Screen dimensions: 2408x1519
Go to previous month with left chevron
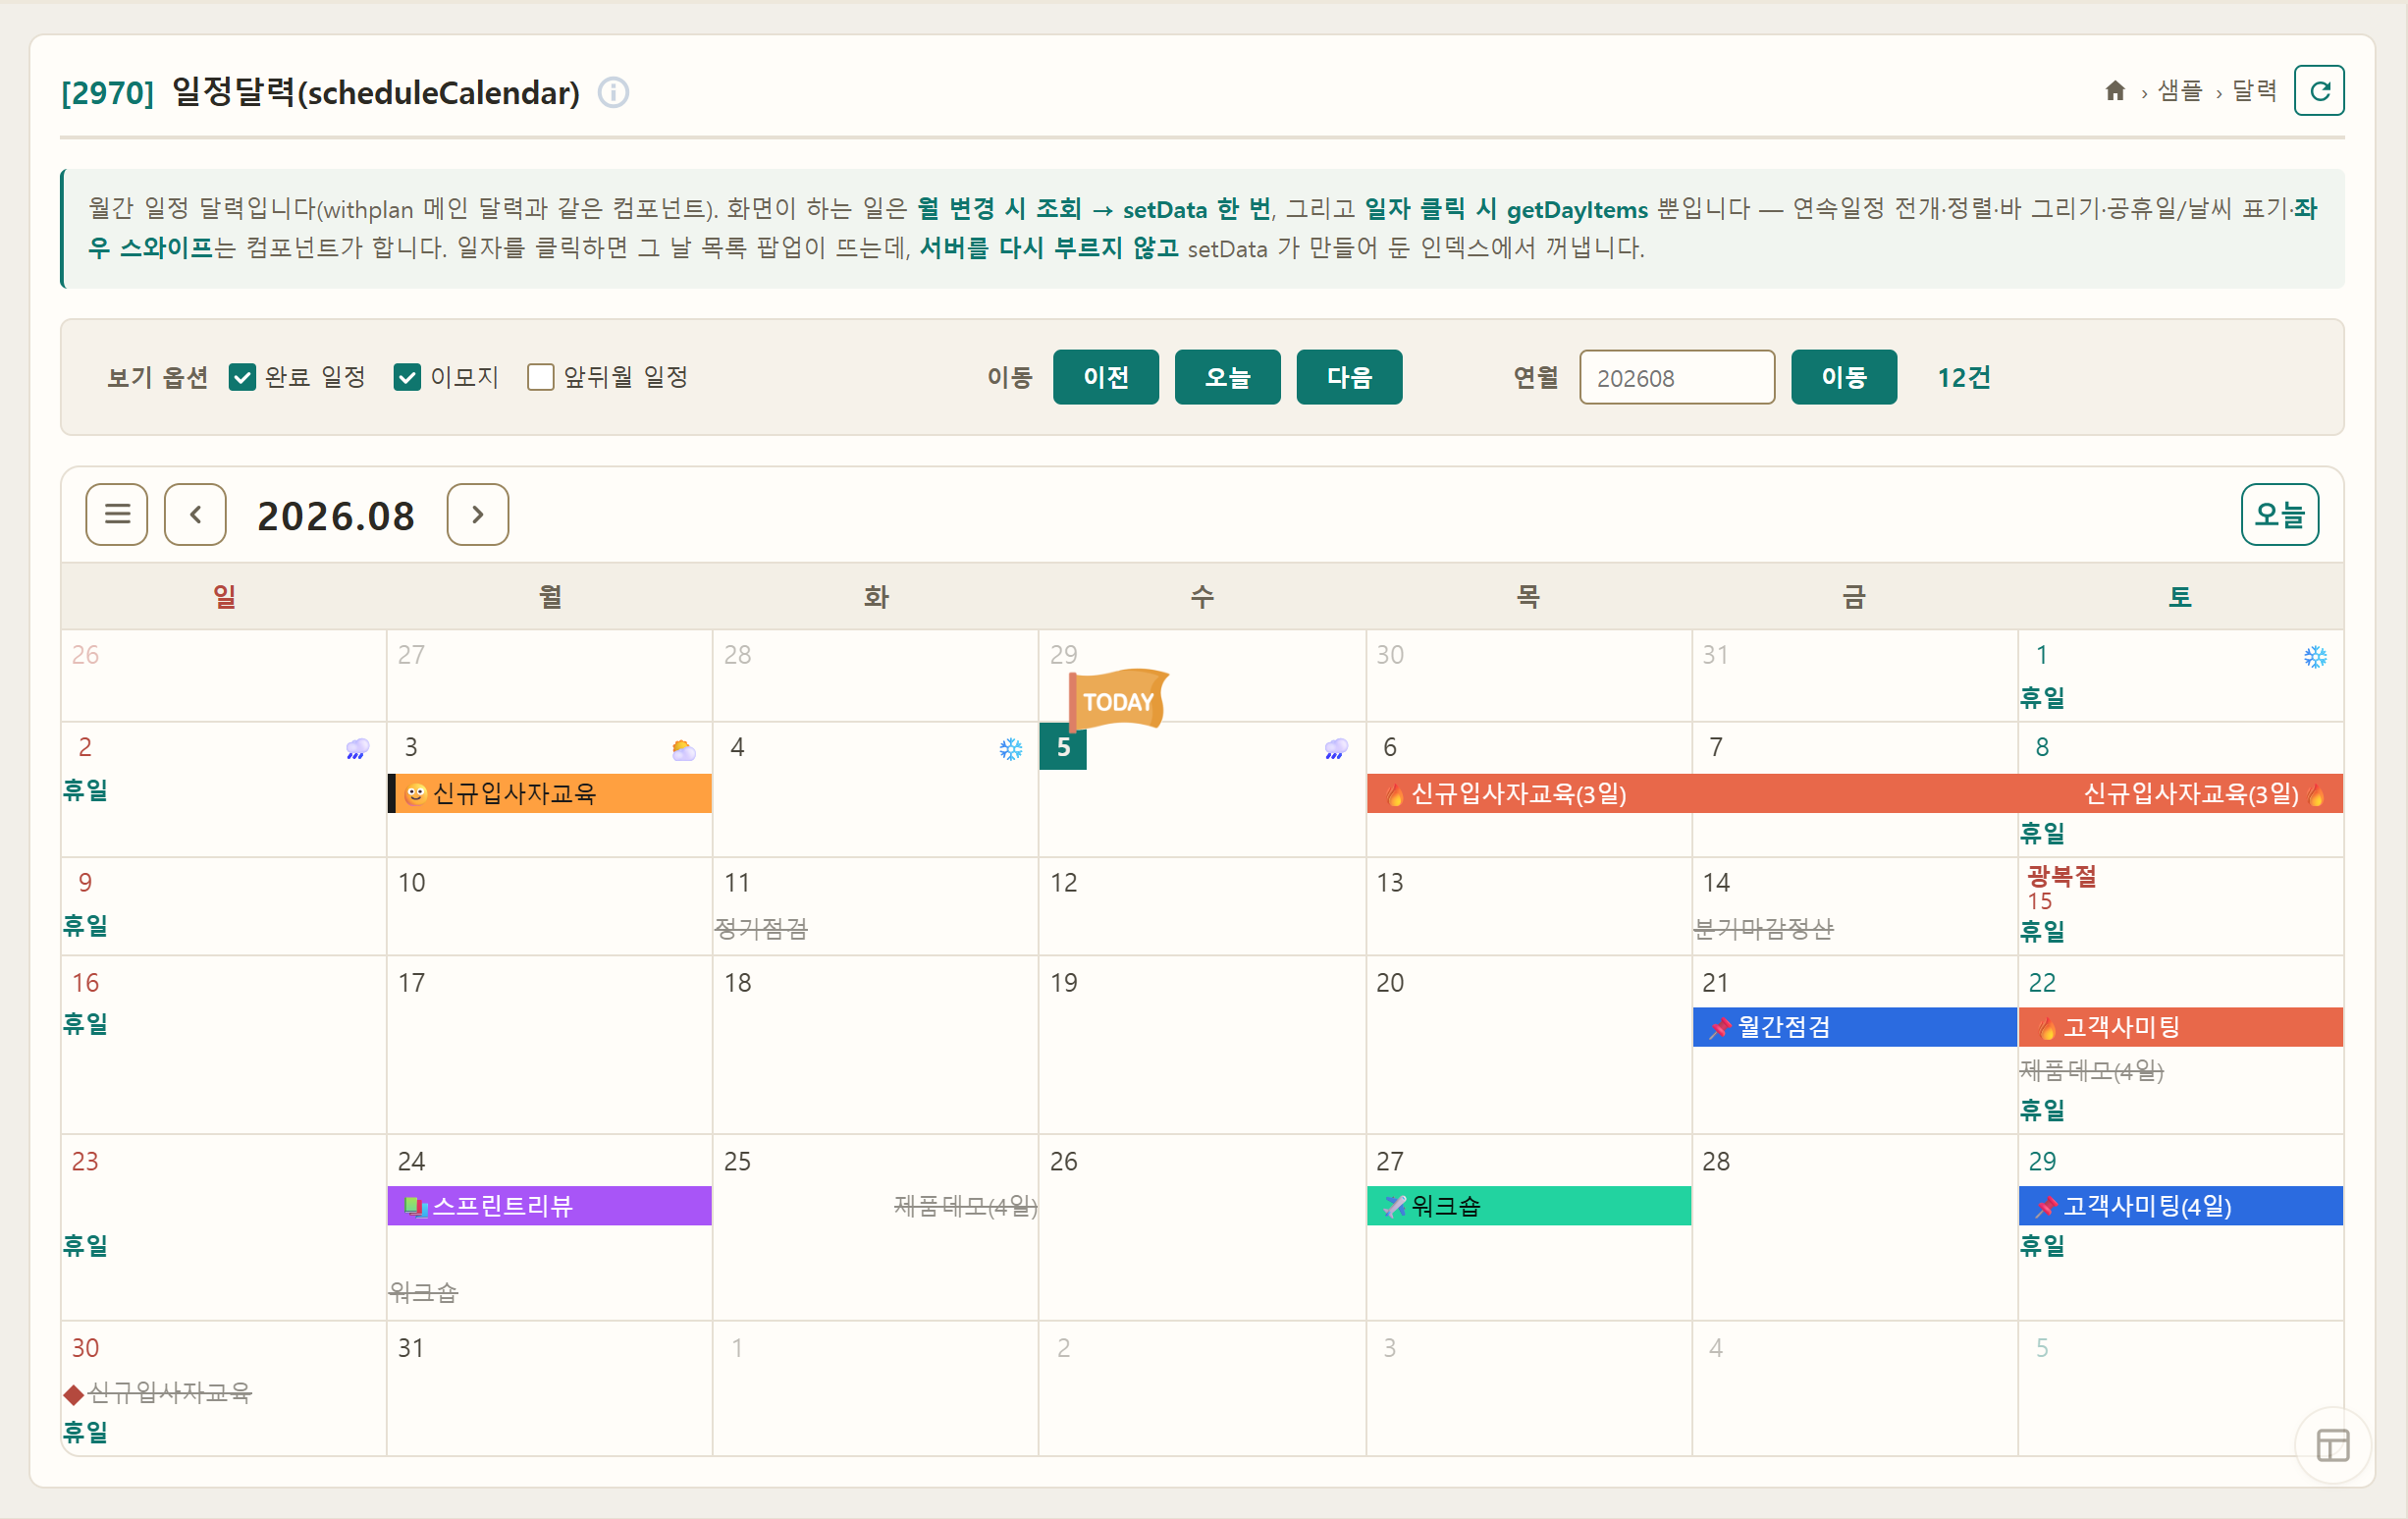195,514
